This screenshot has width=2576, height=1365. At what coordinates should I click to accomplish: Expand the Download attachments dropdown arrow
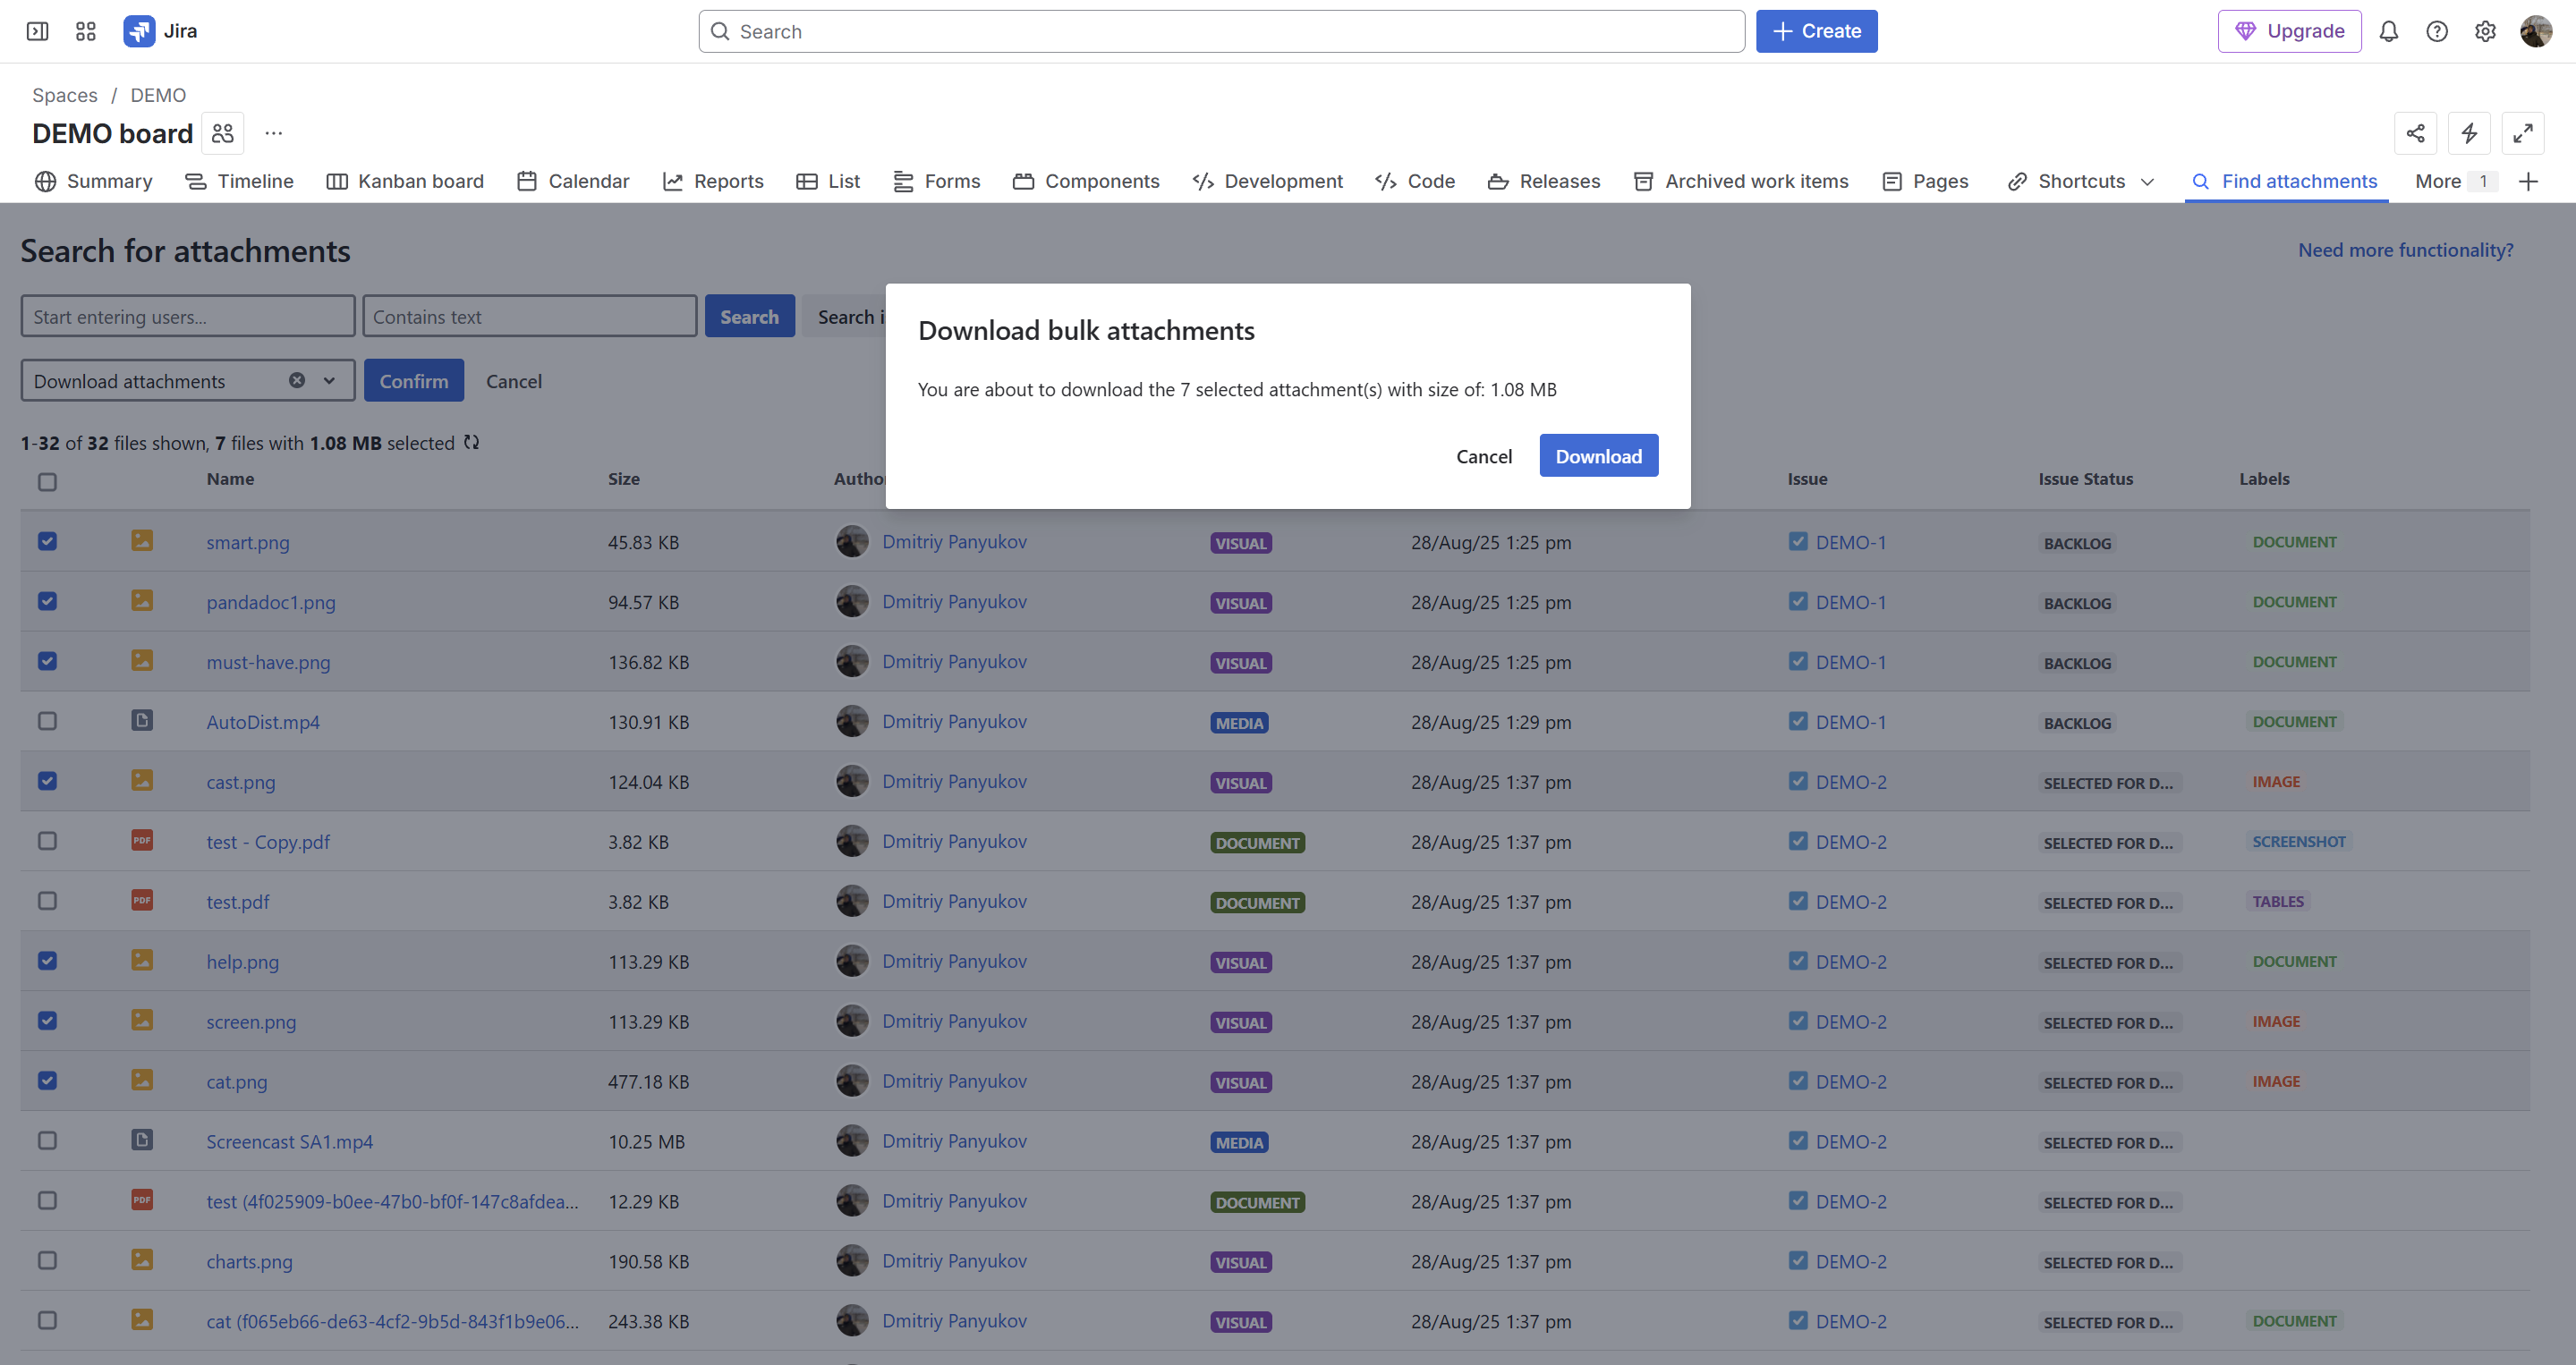tap(329, 380)
